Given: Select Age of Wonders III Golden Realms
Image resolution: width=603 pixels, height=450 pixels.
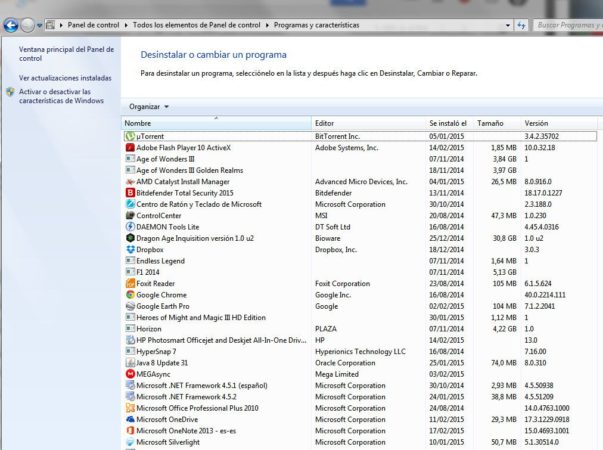Looking at the screenshot, I should click(360, 170).
